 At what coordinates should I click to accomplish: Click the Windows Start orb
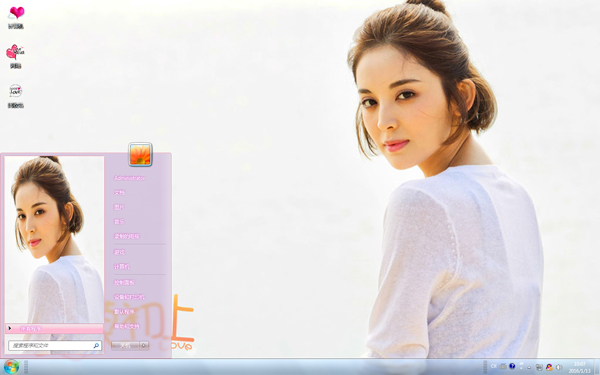point(11,367)
